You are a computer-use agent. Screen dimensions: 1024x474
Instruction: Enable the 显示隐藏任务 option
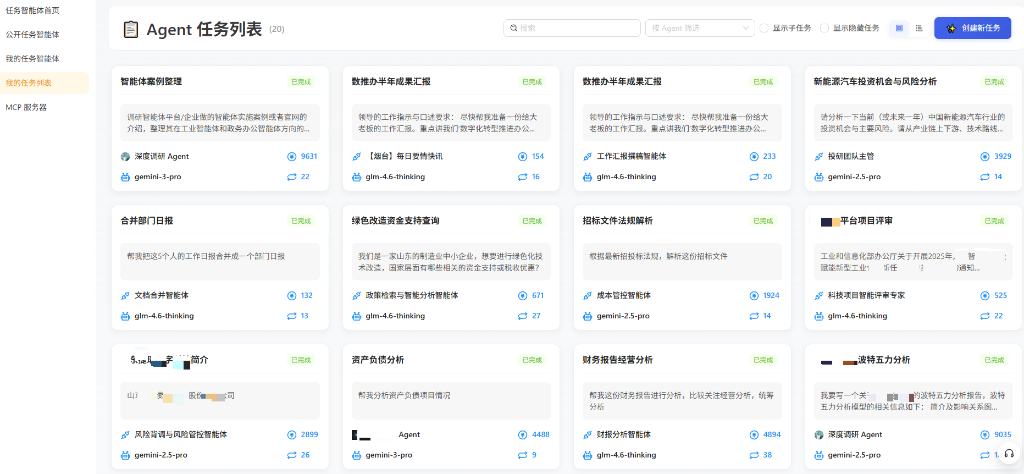point(825,28)
